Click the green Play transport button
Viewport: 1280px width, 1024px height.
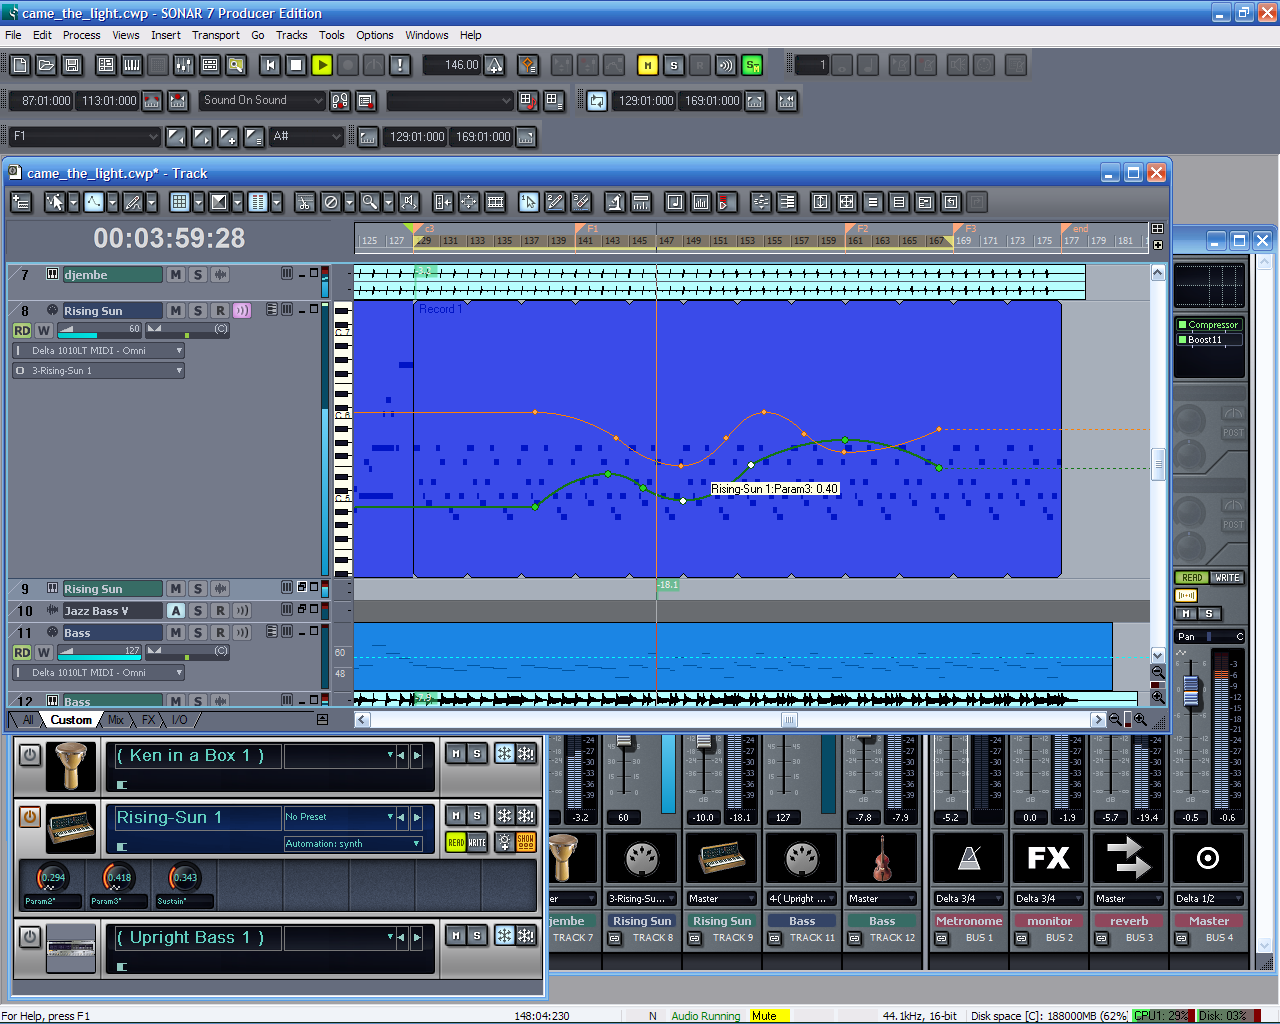point(322,65)
